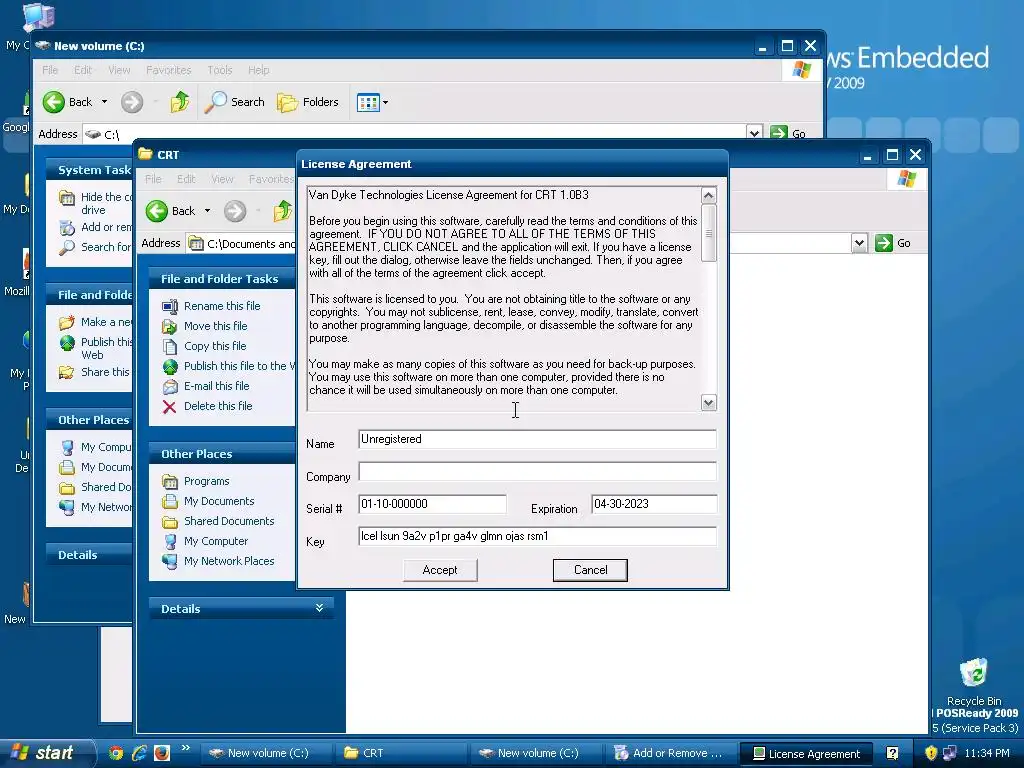This screenshot has width=1024, height=768.
Task: Click the Expiration date field
Action: coord(654,504)
